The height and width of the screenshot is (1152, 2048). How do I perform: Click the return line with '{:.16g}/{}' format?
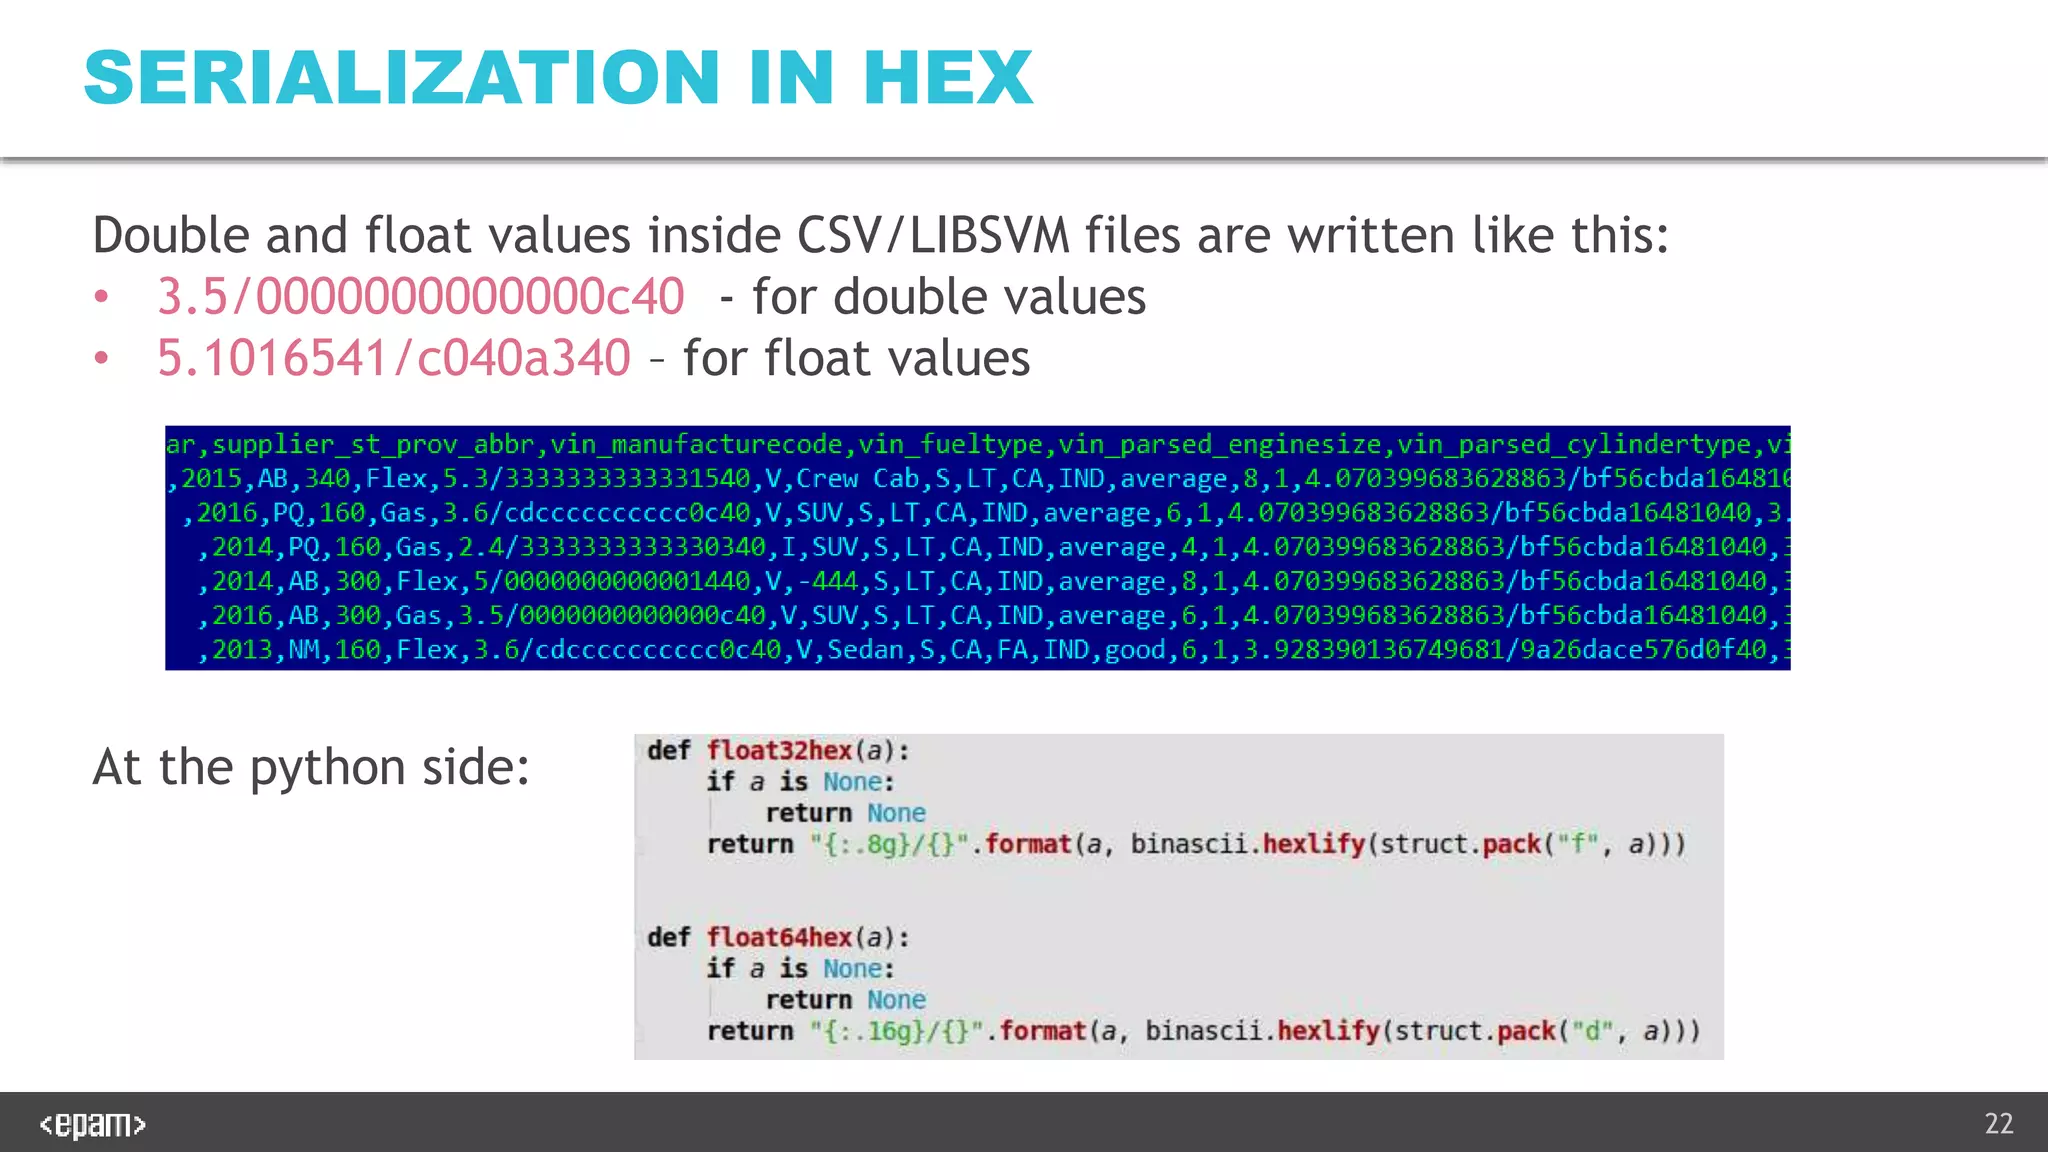coord(1203,1031)
